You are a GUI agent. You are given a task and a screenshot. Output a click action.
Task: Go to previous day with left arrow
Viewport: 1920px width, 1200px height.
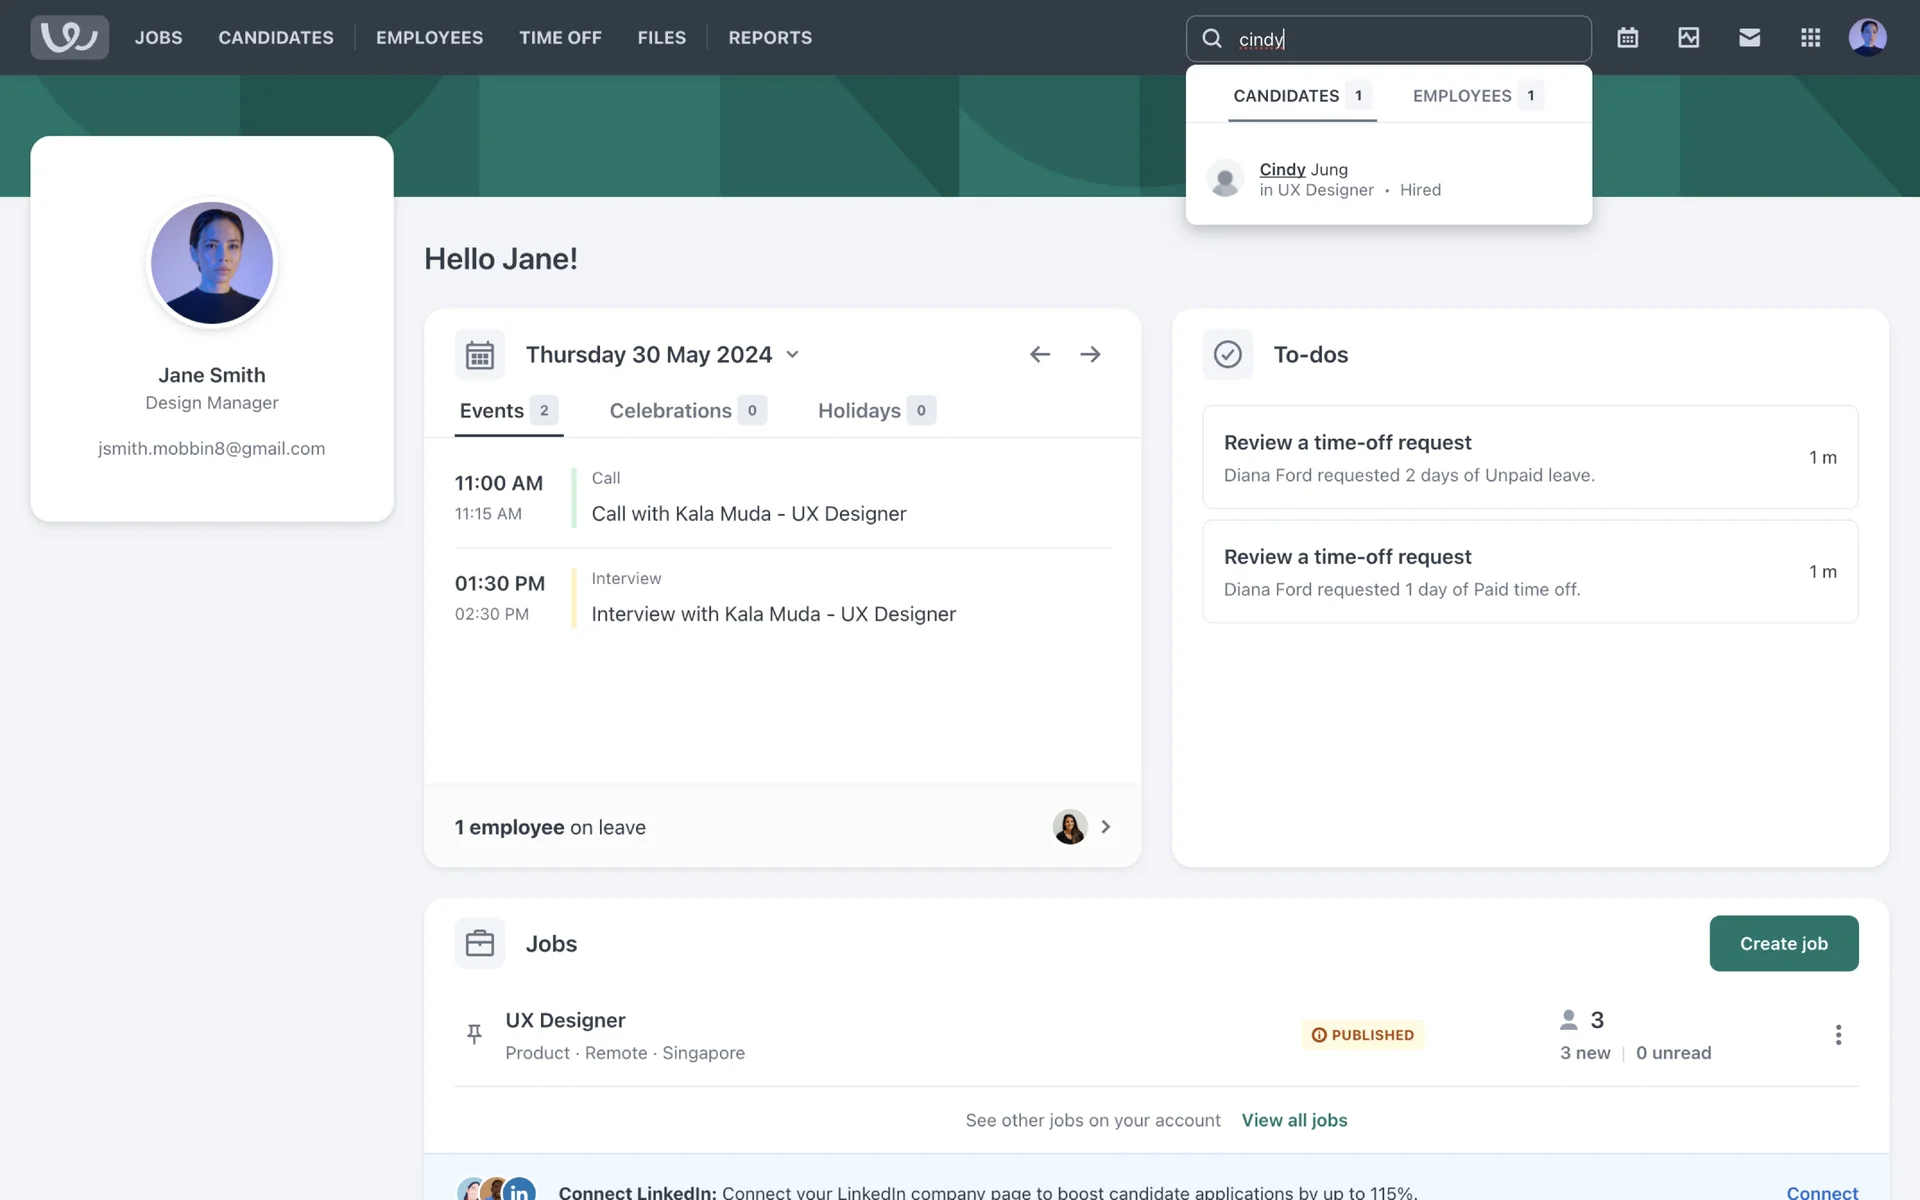(1040, 354)
